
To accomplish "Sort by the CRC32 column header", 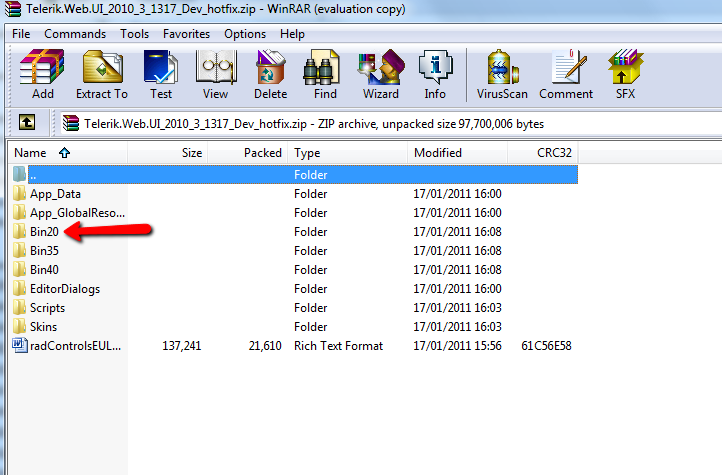I will click(x=543, y=153).
